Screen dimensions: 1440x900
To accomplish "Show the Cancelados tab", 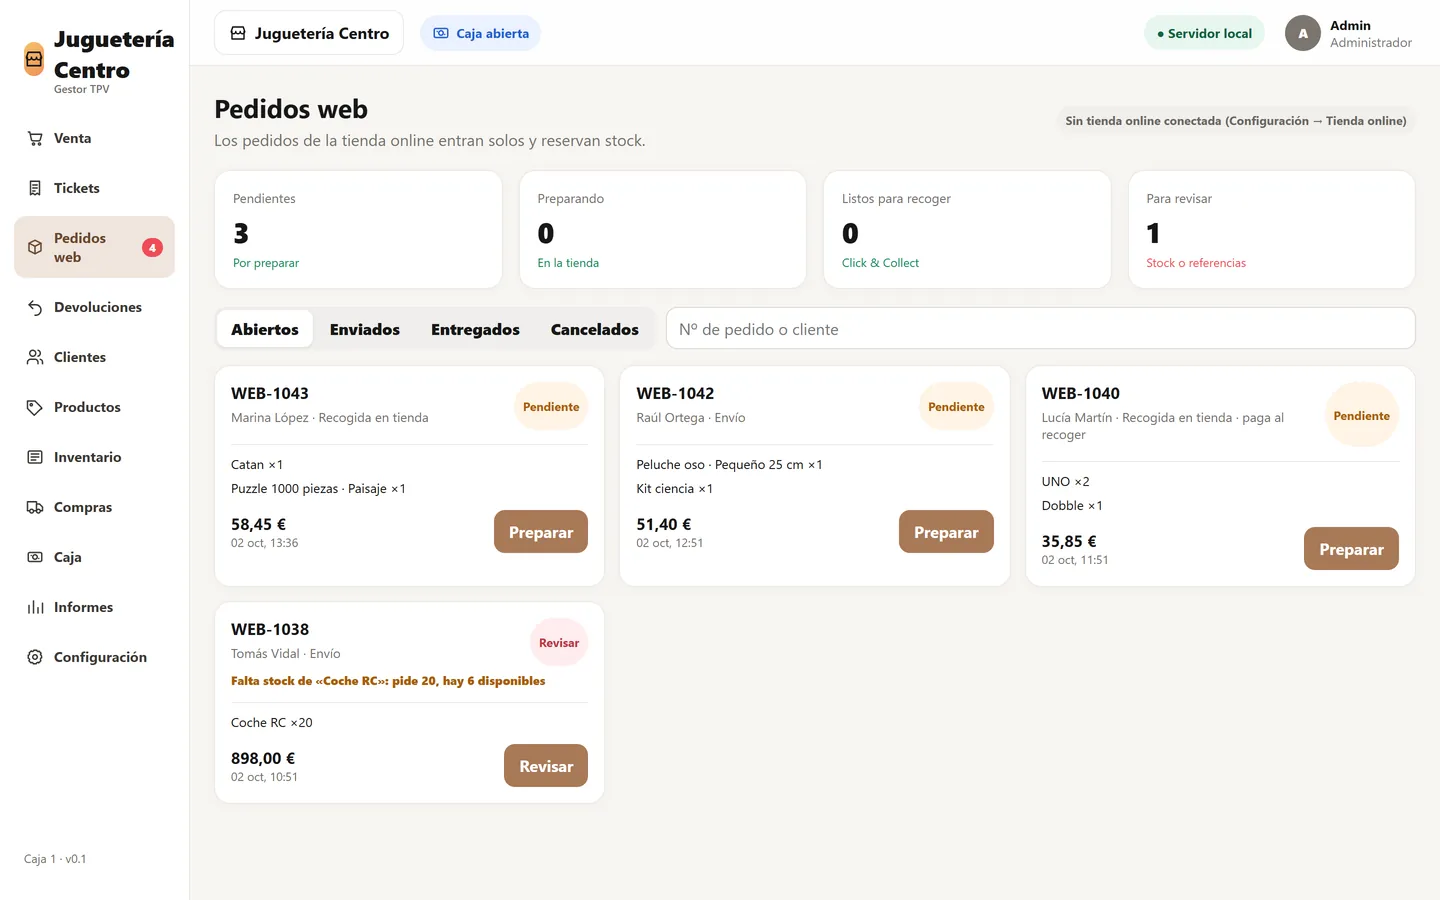I will (595, 329).
